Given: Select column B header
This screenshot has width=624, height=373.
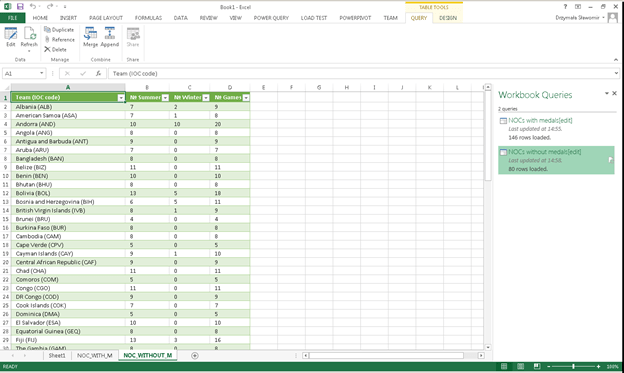Looking at the screenshot, I should pyautogui.click(x=147, y=87).
